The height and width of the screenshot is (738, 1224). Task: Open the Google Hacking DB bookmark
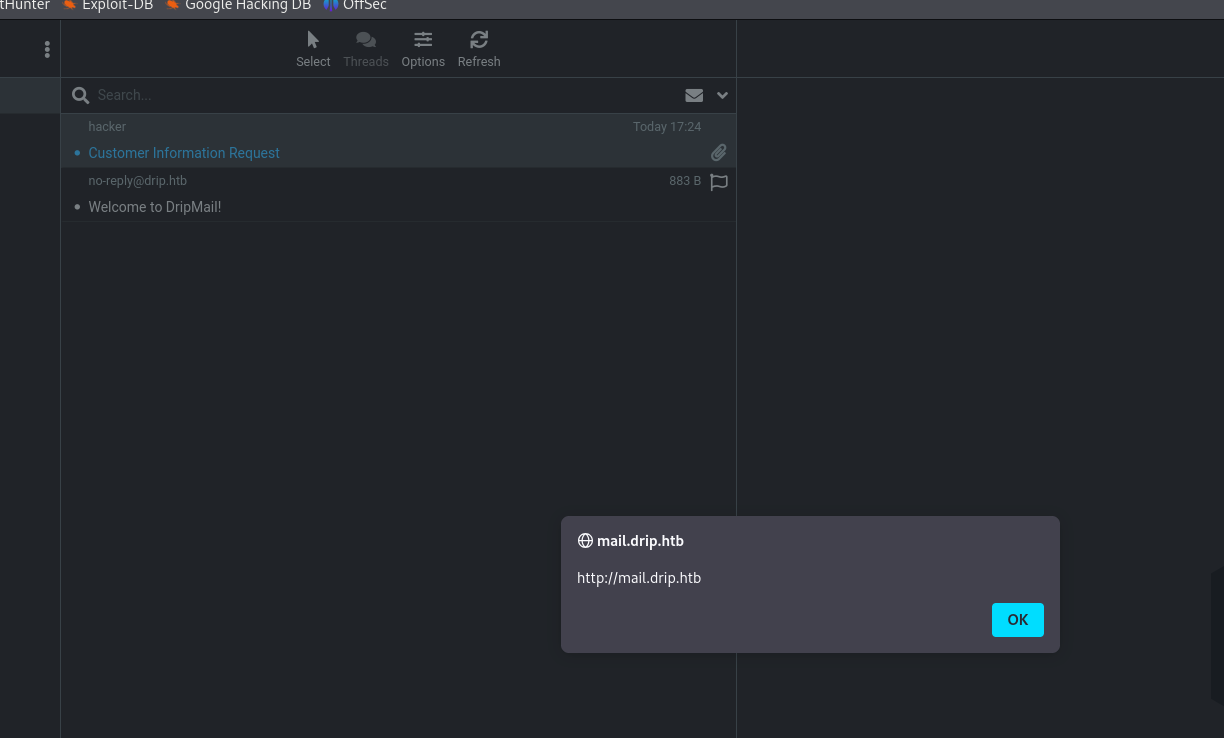point(238,5)
